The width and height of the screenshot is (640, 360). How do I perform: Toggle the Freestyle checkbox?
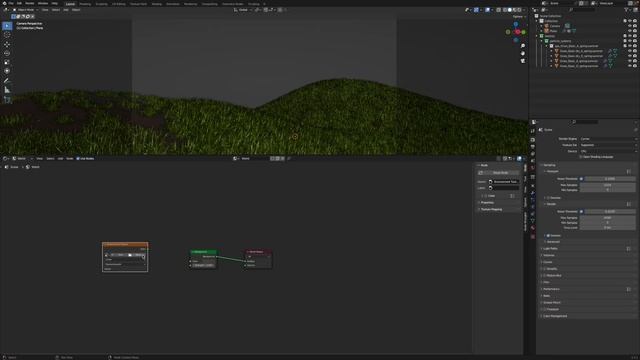point(545,309)
